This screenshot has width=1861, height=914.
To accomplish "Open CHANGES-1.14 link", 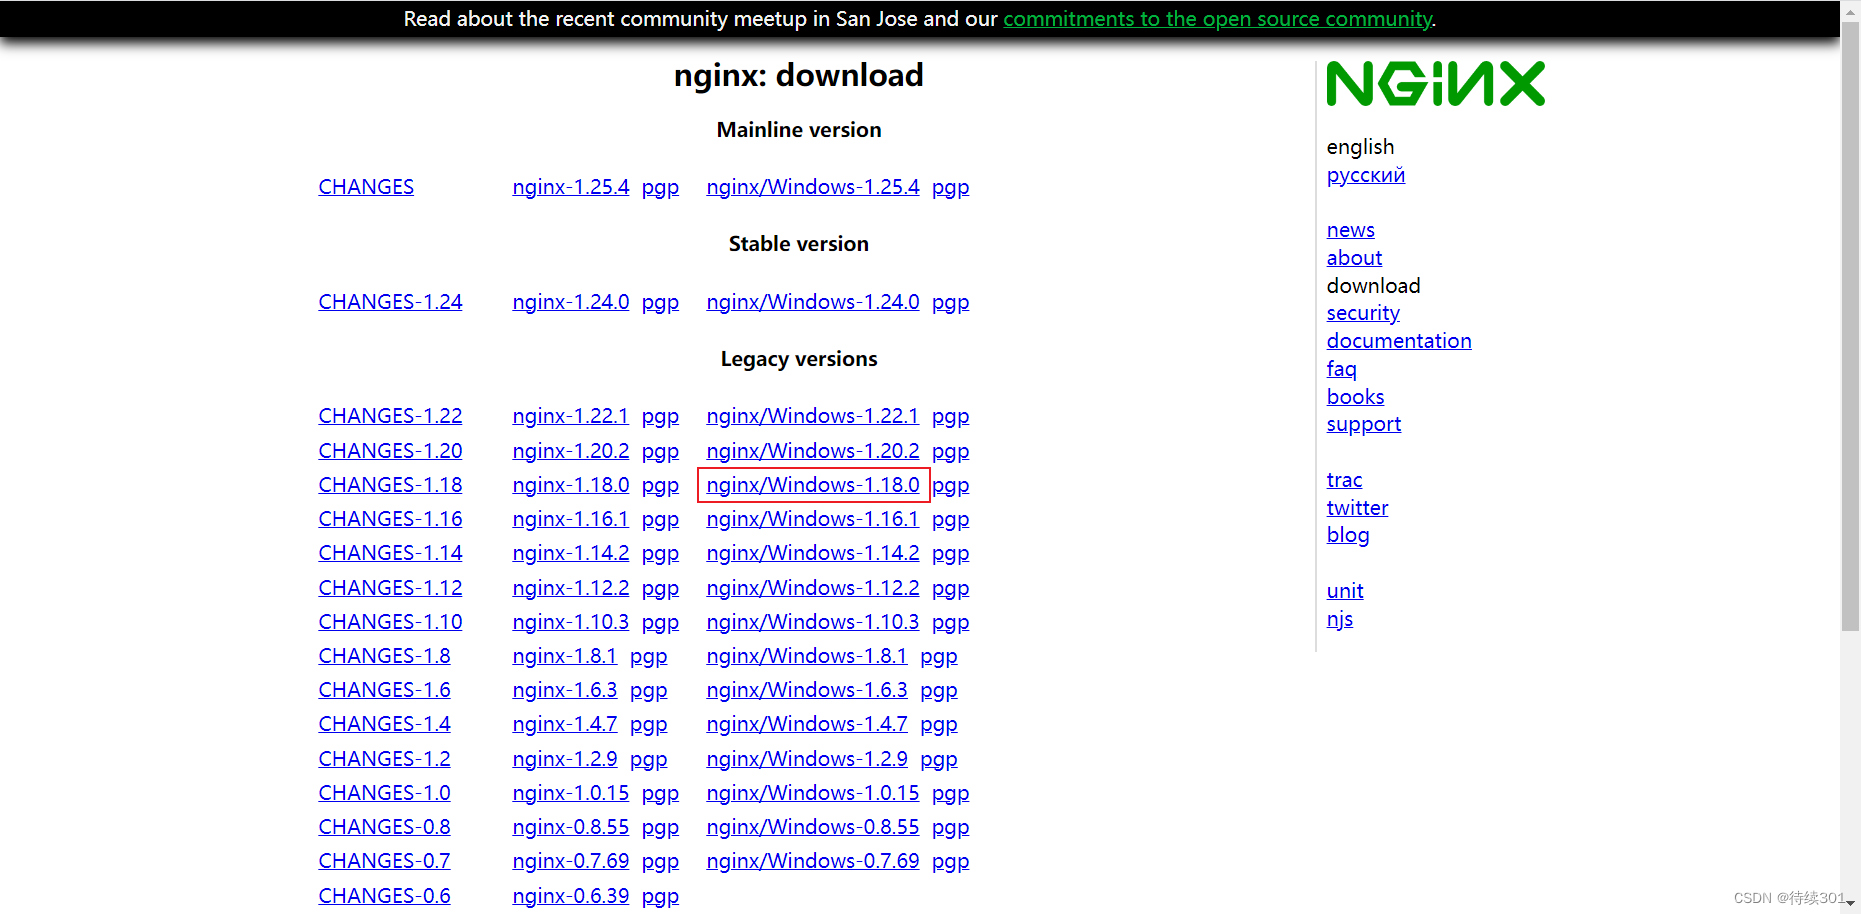I will 390,553.
